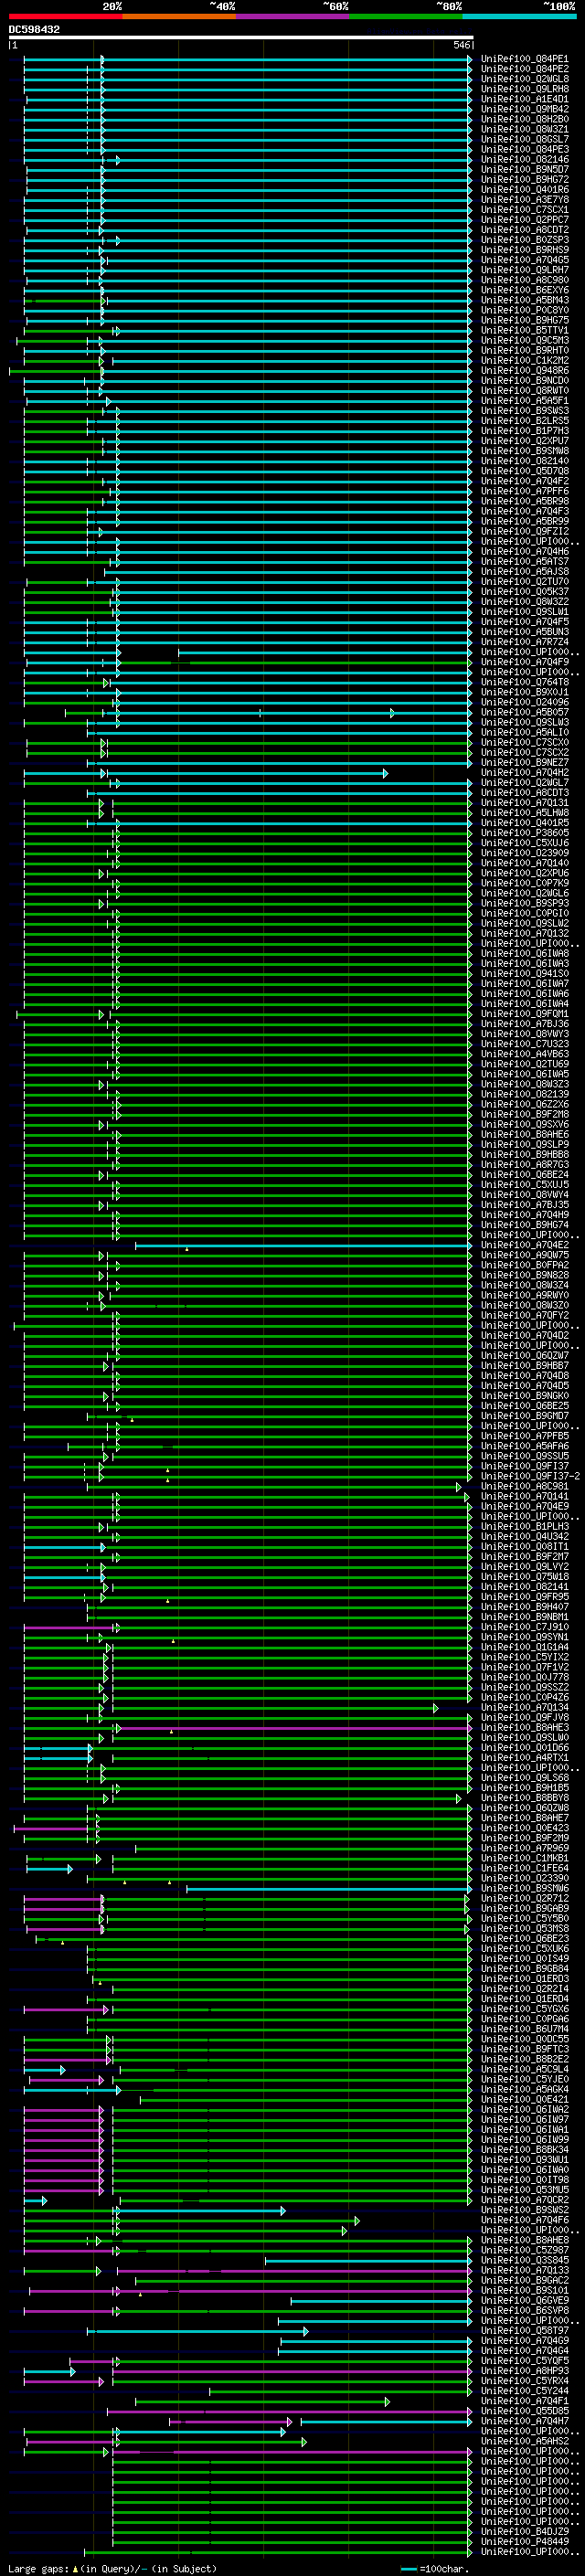
Task: Click label UniRef100_C1FE64
Action: (x=525, y=1867)
